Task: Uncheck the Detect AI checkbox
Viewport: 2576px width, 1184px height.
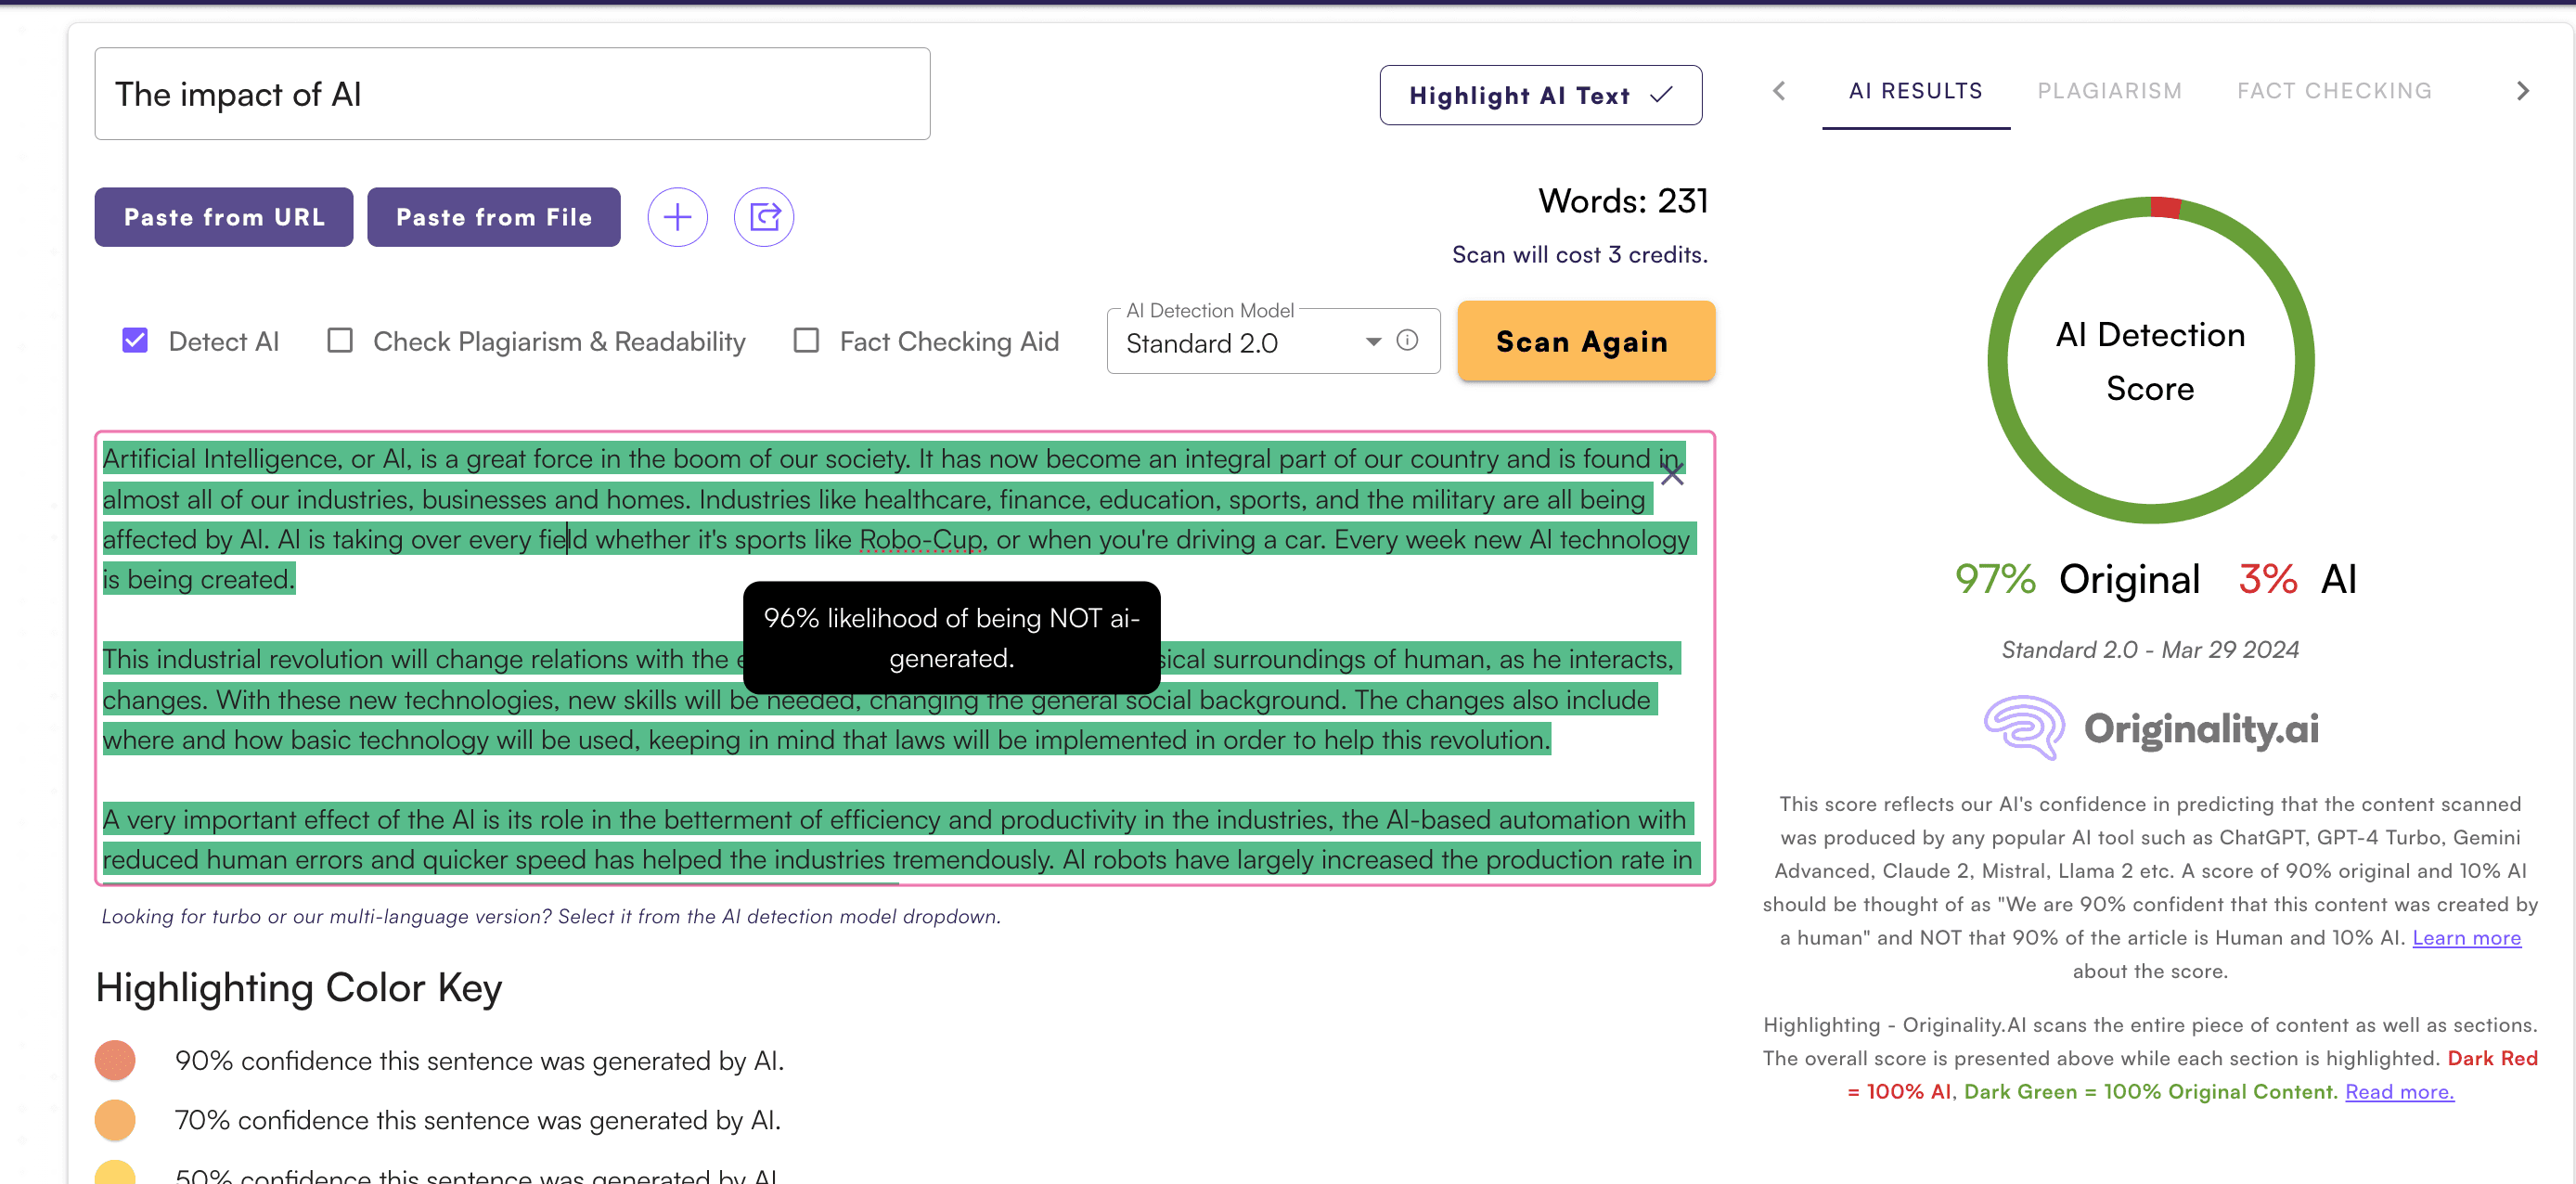Action: (x=135, y=341)
